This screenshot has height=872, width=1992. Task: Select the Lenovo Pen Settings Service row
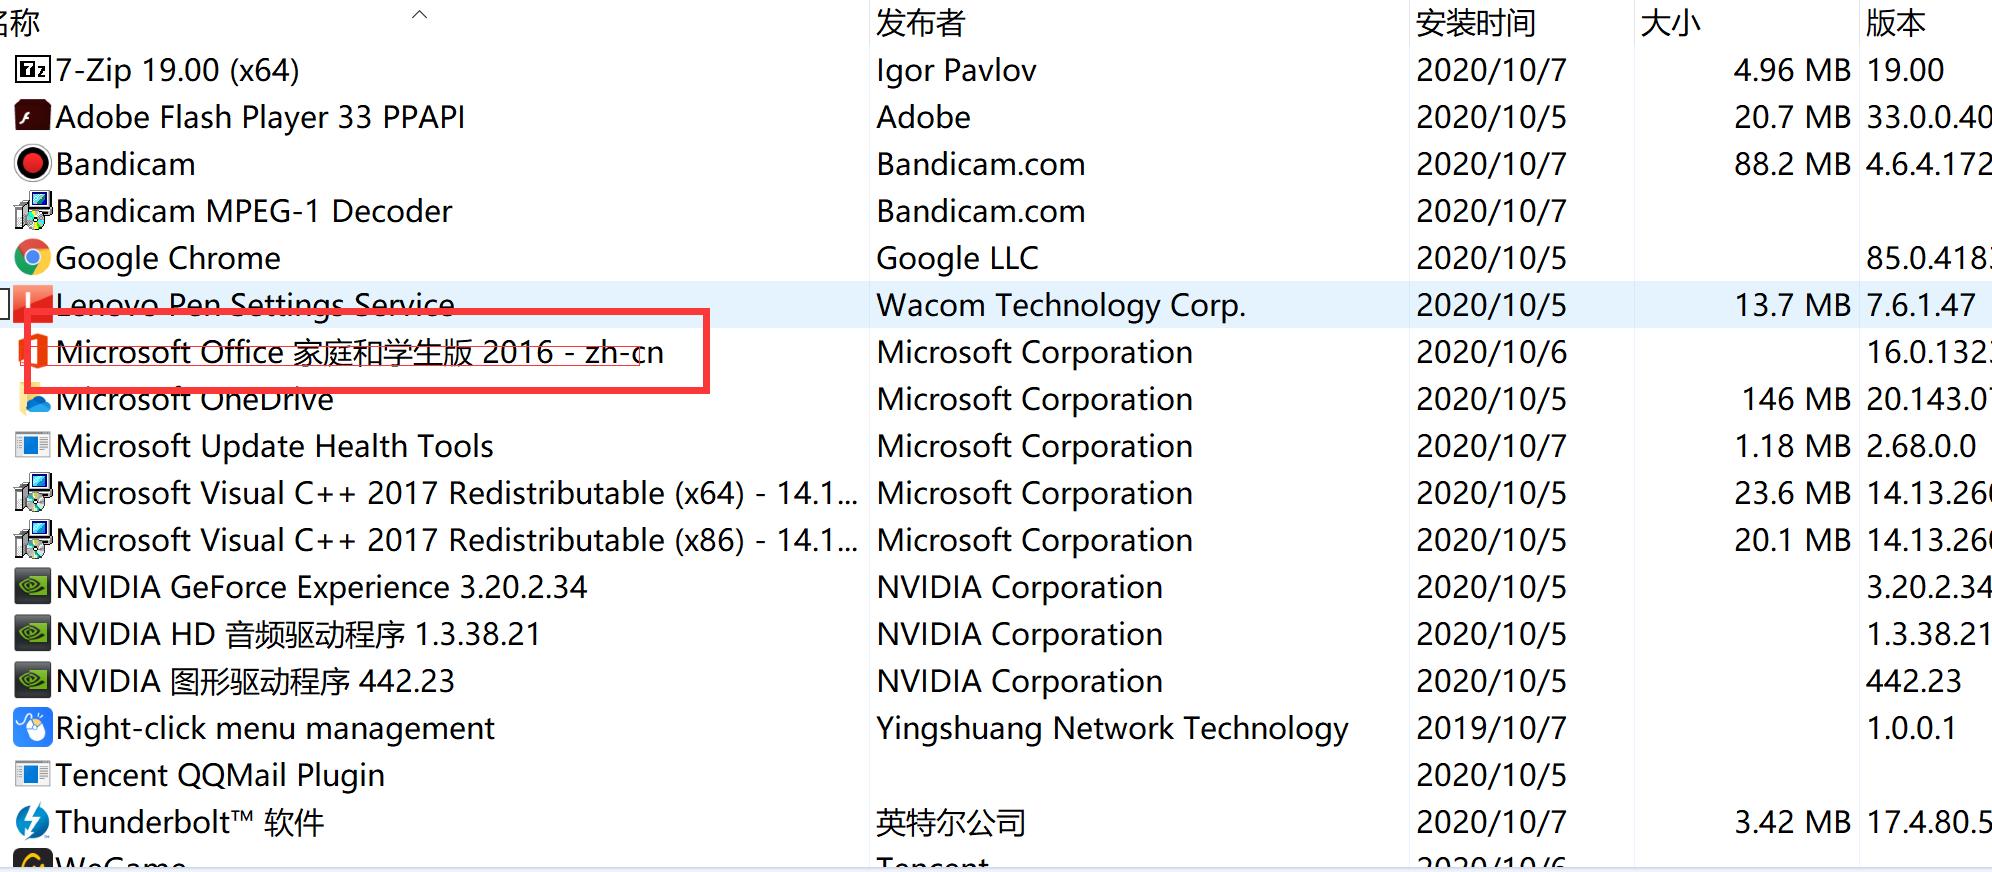(255, 305)
